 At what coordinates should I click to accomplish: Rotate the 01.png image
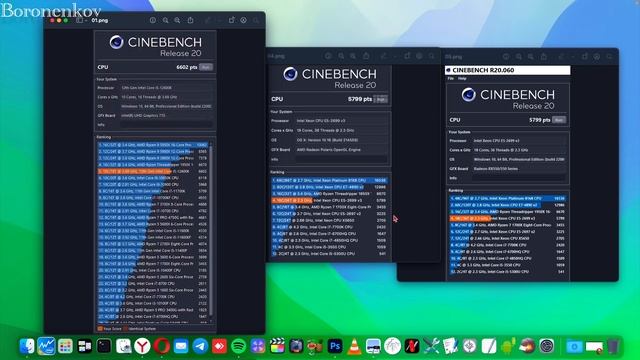[231, 20]
